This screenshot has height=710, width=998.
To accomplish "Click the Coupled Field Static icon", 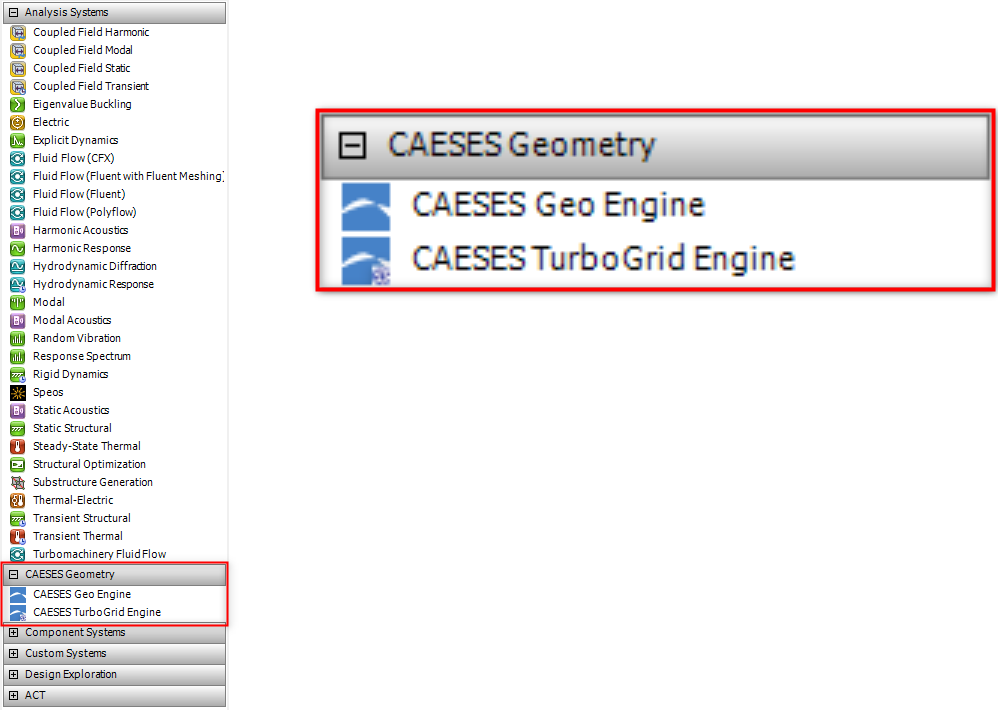I will [18, 68].
